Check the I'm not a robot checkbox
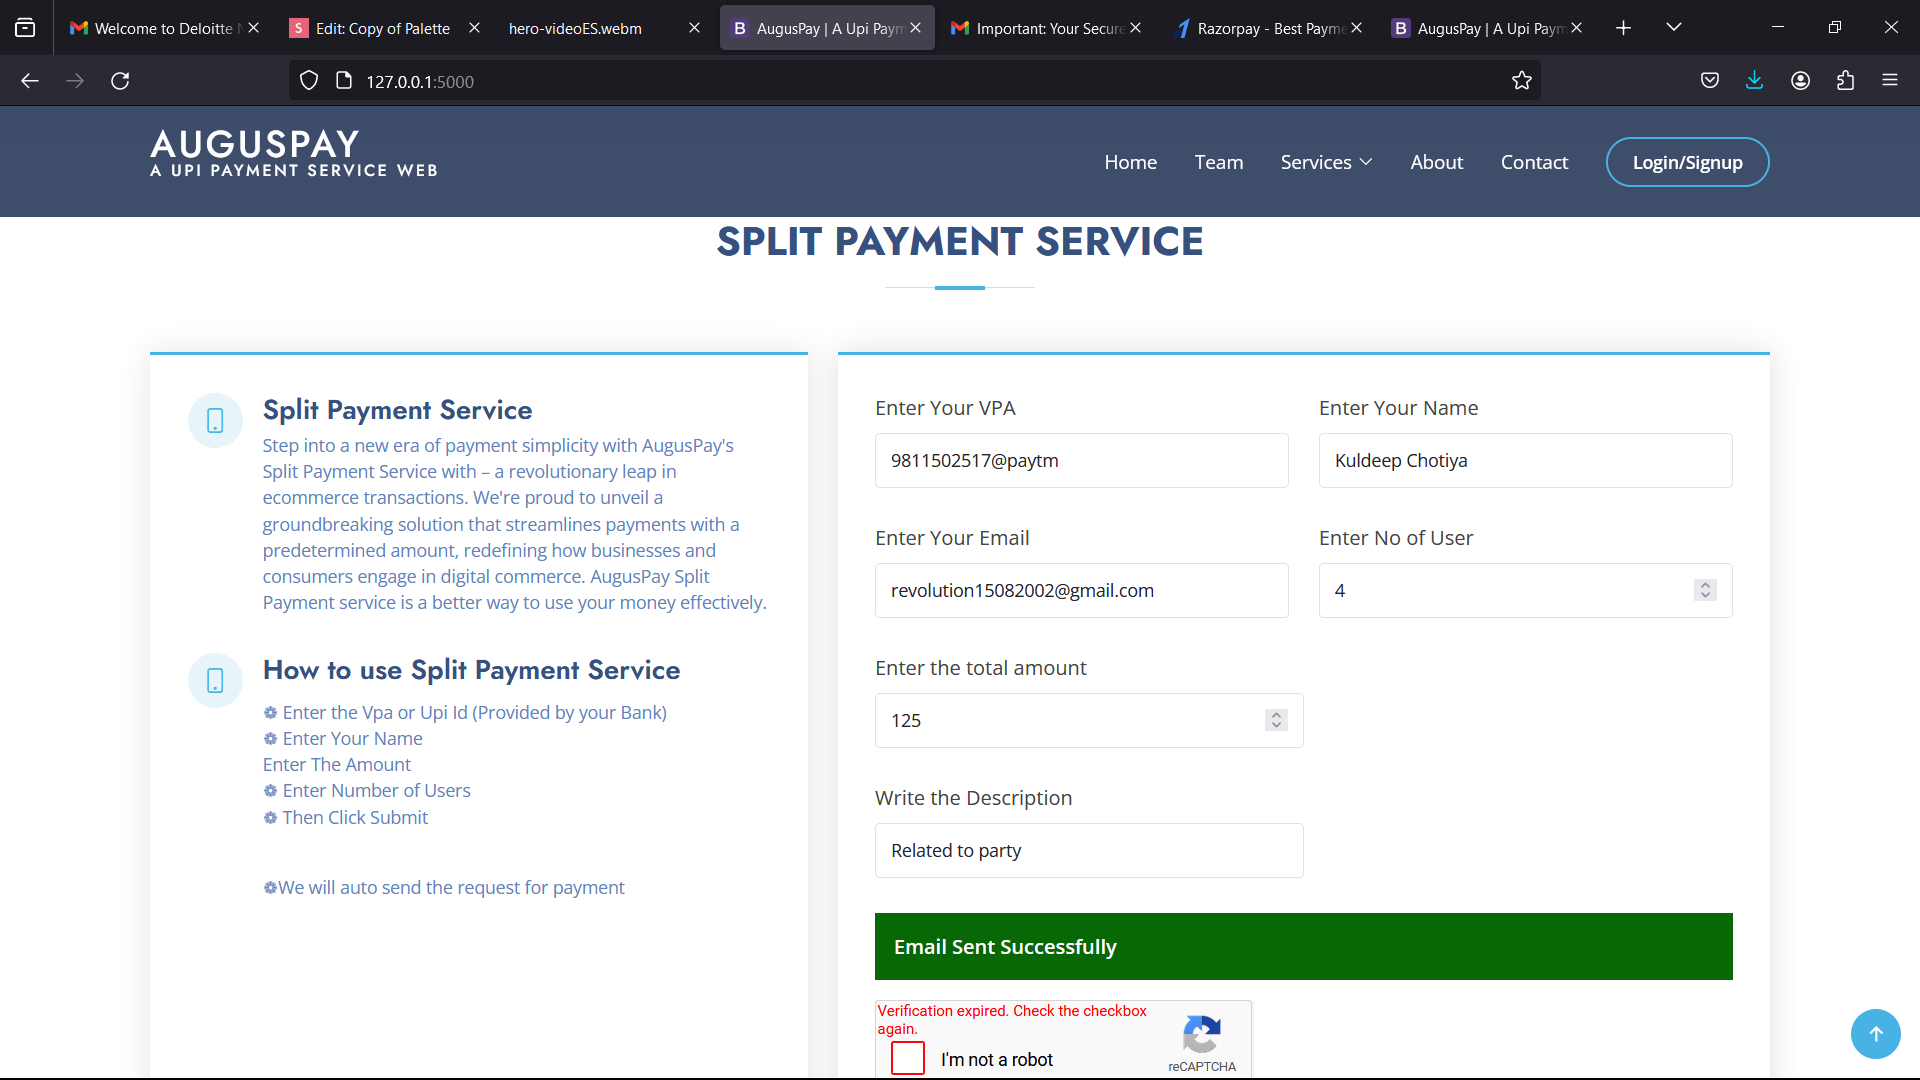Screen dimensions: 1920x1080 [x=908, y=1058]
